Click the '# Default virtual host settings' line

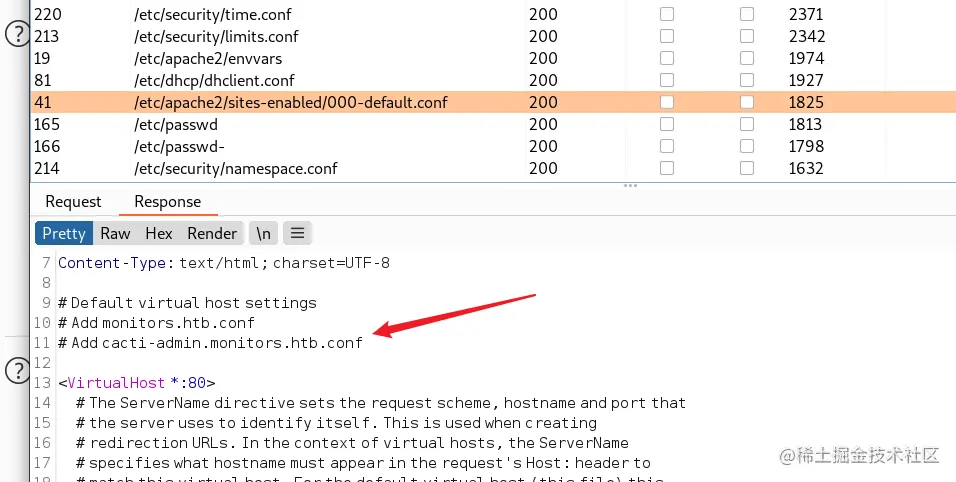(187, 302)
